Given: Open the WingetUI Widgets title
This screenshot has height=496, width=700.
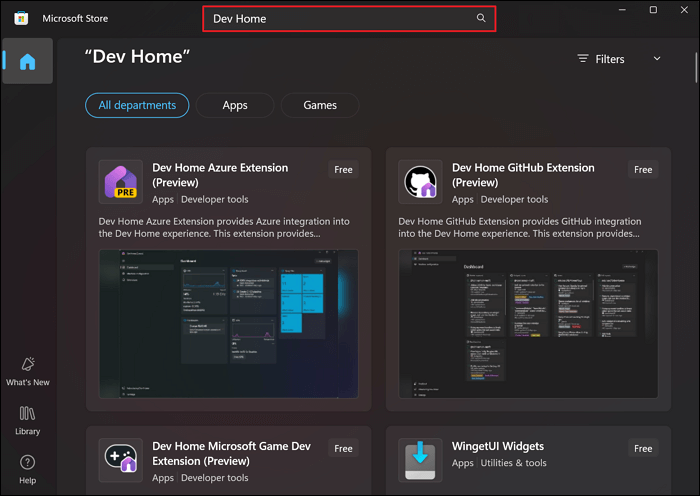Looking at the screenshot, I should click(498, 446).
